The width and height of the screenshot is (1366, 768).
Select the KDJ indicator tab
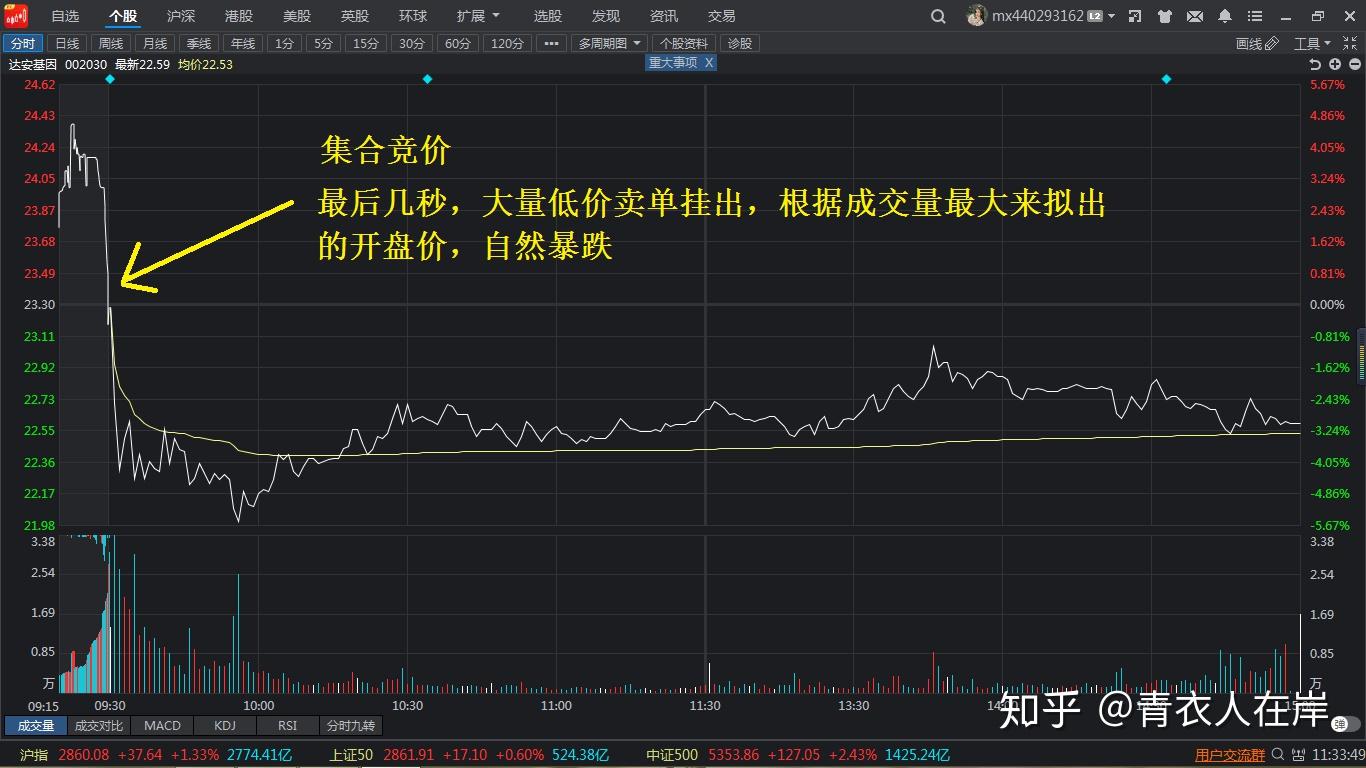pyautogui.click(x=224, y=726)
